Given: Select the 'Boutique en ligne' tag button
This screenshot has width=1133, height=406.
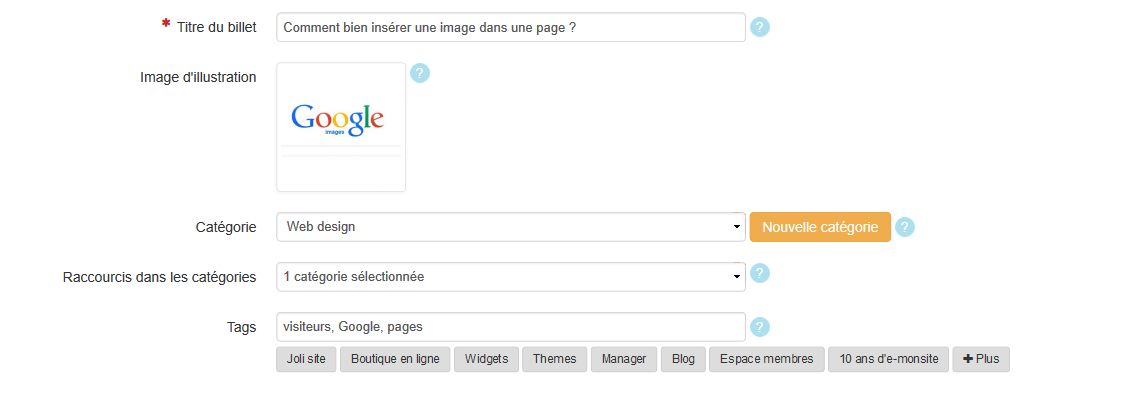Looking at the screenshot, I should coord(395,359).
